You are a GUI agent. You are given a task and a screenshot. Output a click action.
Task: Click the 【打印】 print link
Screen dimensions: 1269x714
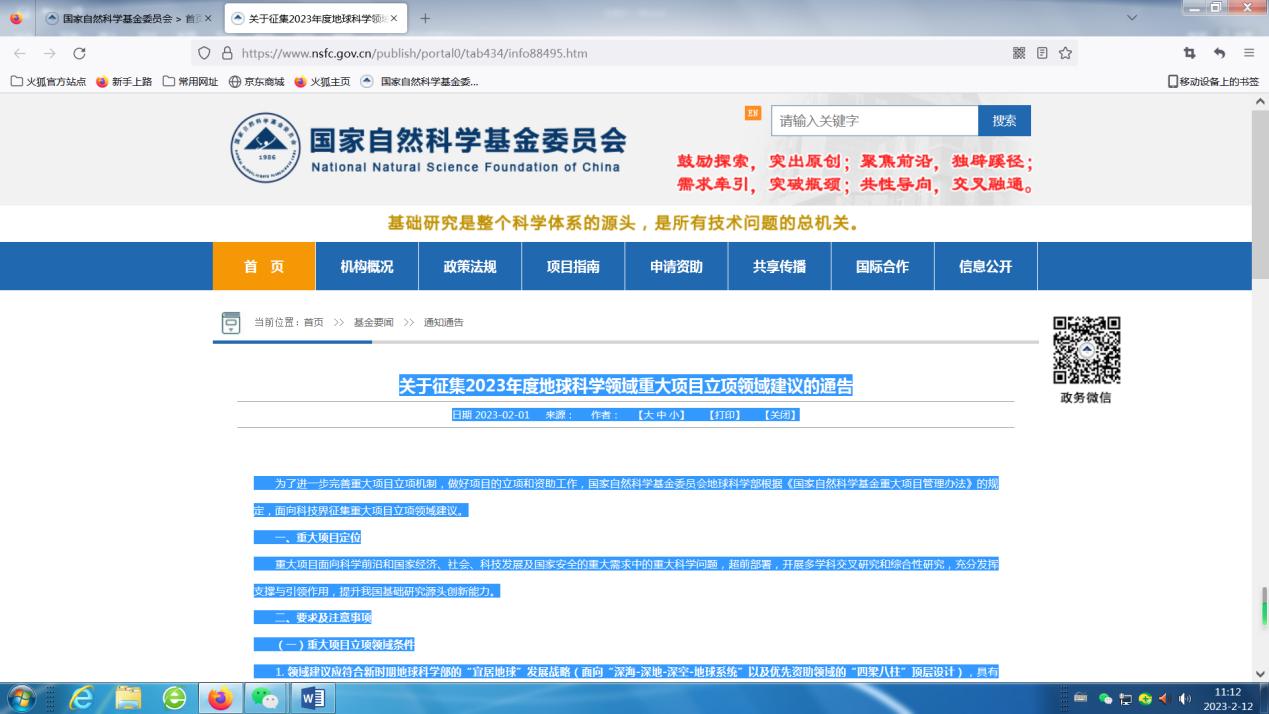725,415
